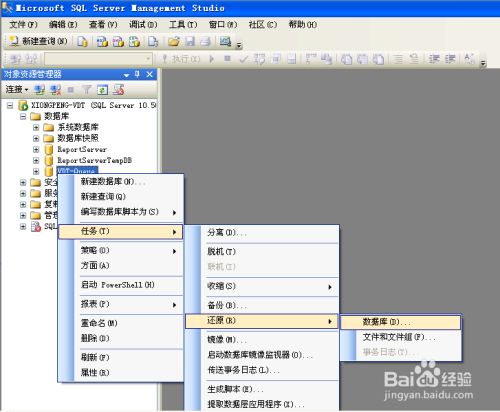Choose 数据库(D)... under 还原 submenu
The image size is (500, 412).
coord(401,322)
